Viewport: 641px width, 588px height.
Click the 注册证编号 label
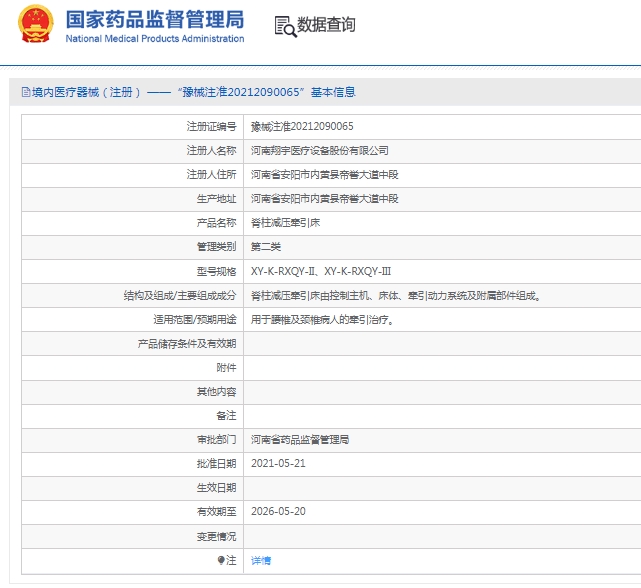point(211,127)
